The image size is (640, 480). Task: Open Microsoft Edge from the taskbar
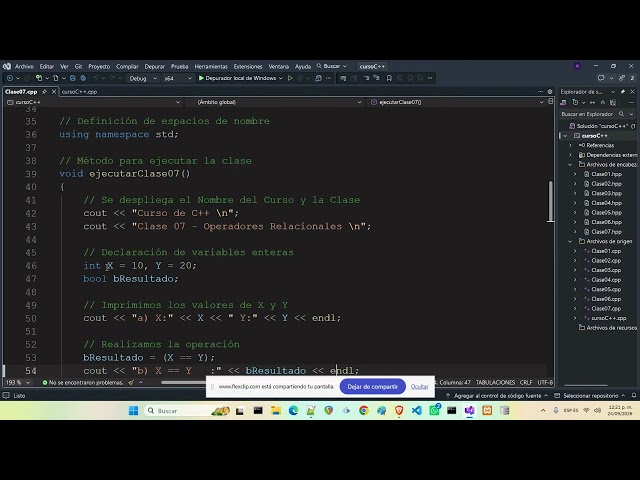[293, 411]
